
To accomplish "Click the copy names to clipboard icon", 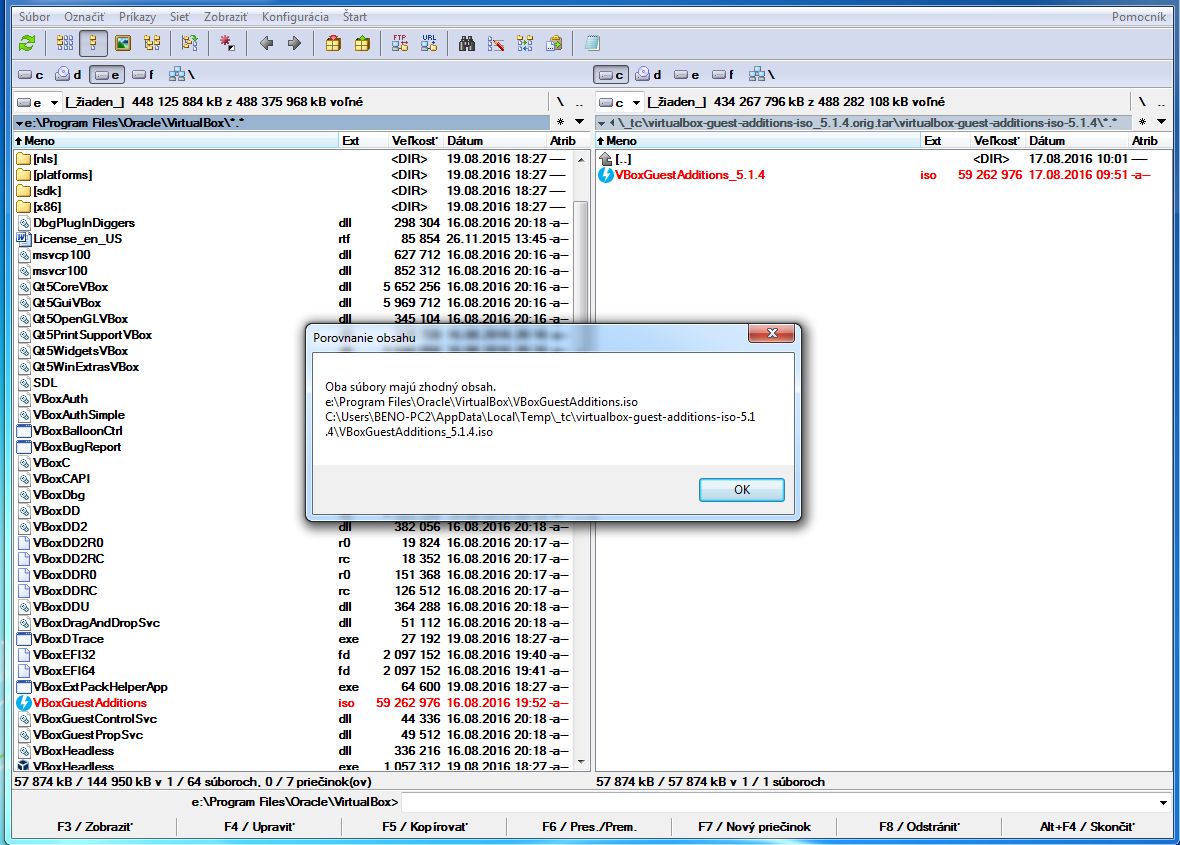I will [x=554, y=44].
